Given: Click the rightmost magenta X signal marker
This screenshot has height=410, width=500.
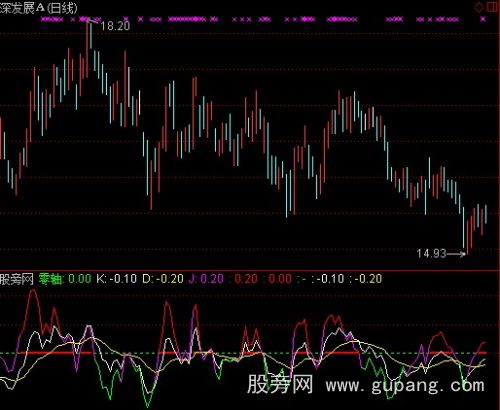Looking at the screenshot, I should 483,19.
